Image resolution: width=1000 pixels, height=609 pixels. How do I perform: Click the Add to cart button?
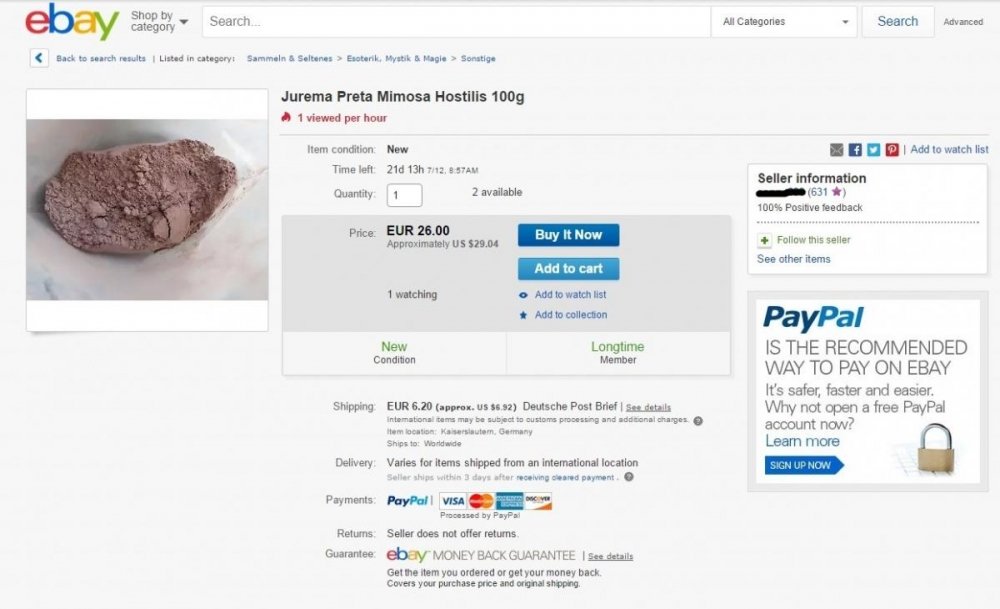568,268
